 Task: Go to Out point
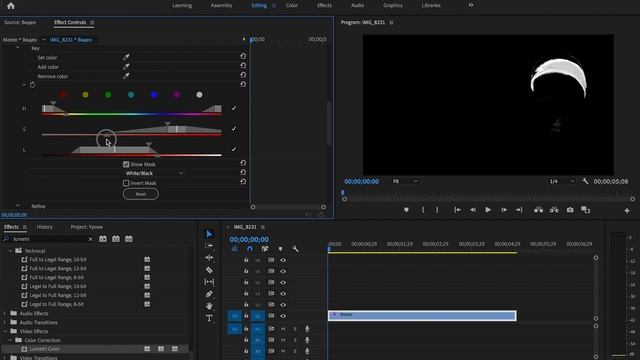519,210
